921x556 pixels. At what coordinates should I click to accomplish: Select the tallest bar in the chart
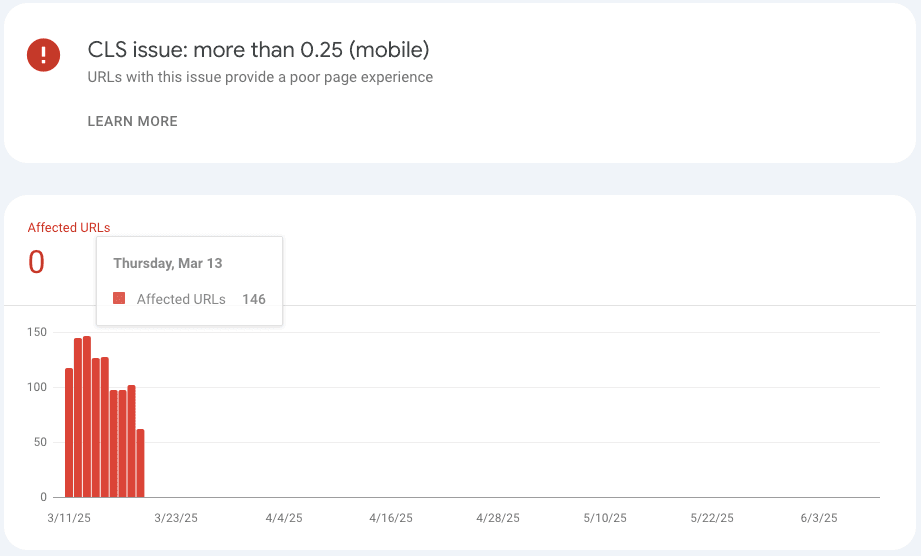click(87, 417)
